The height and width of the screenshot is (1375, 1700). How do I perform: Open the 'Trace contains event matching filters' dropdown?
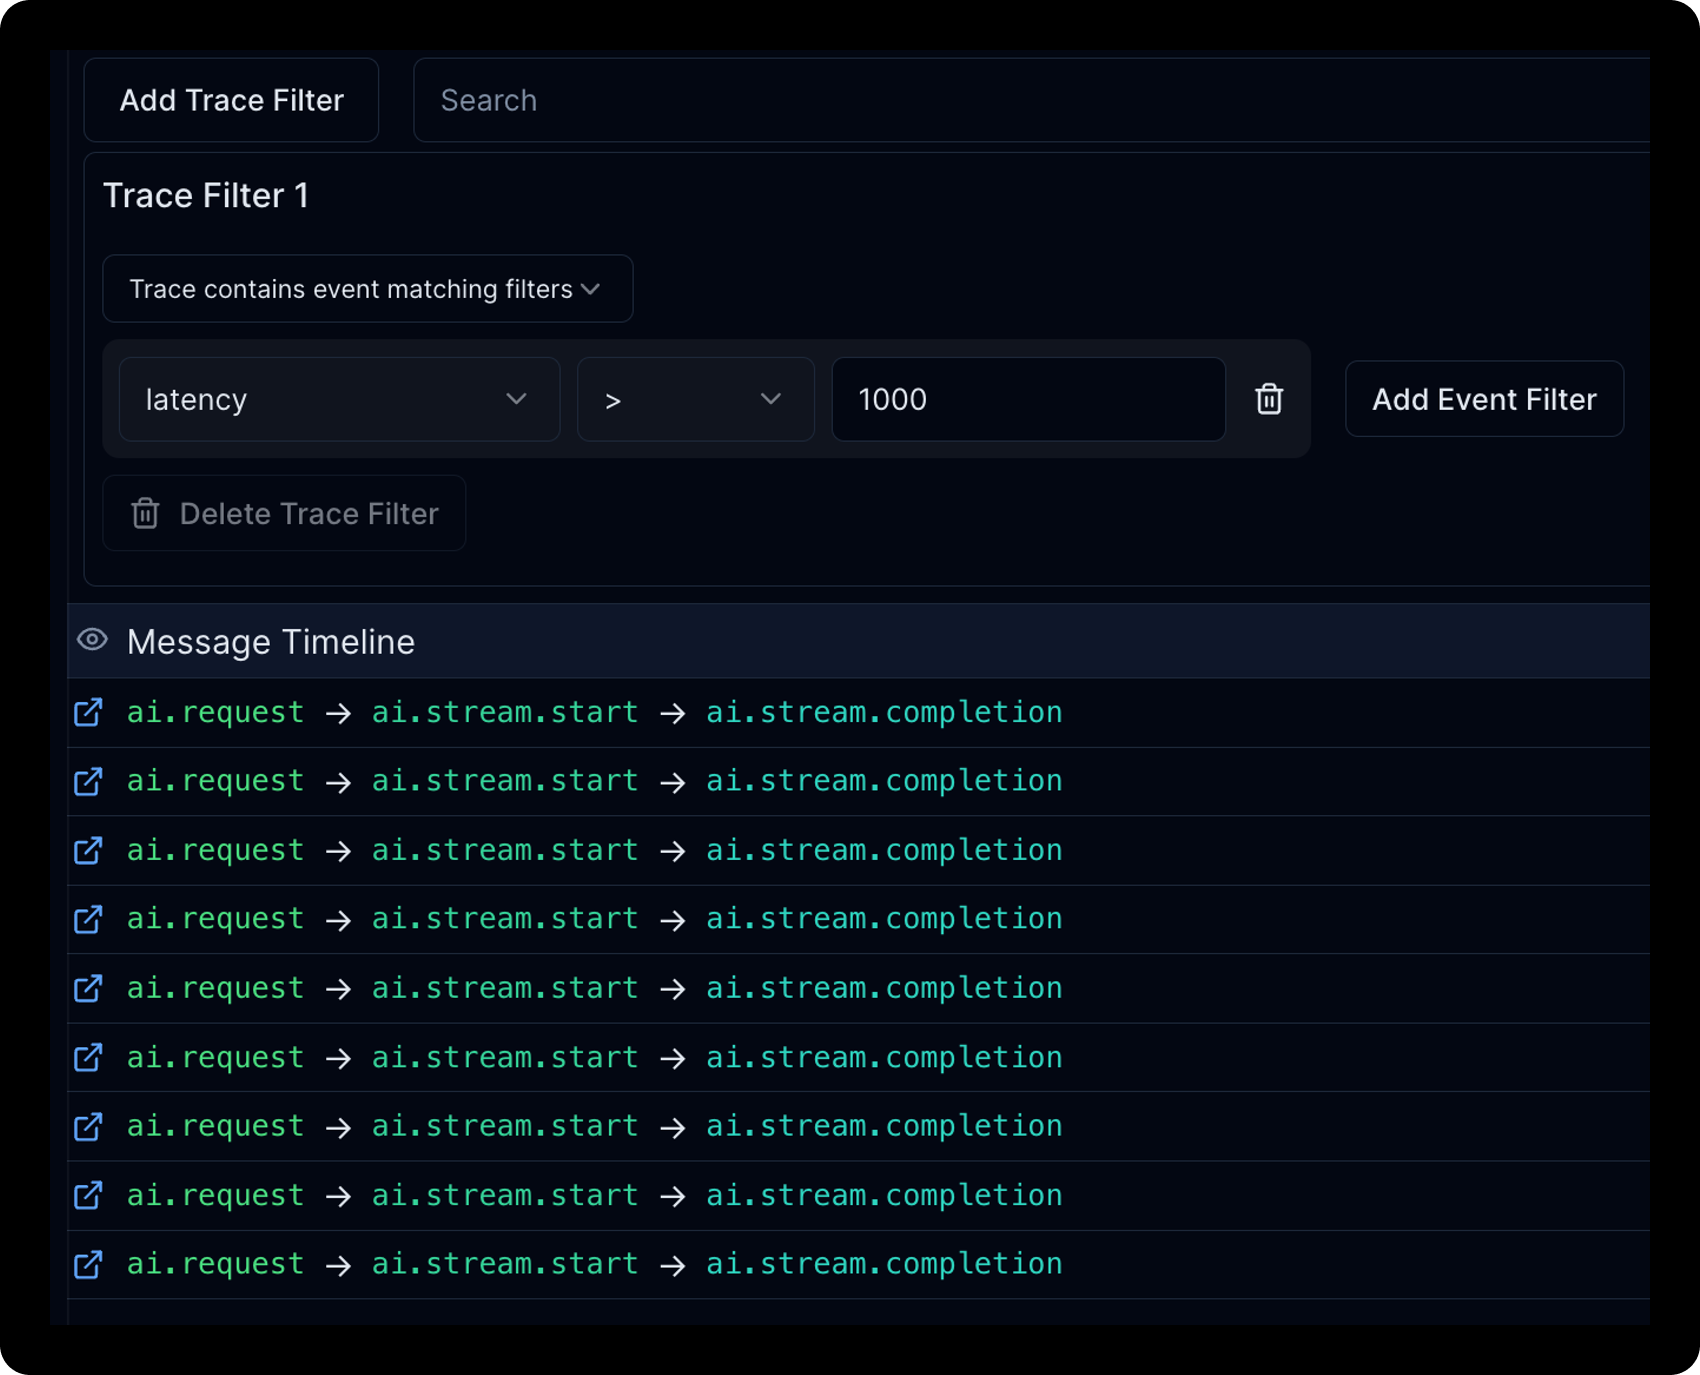[x=367, y=289]
